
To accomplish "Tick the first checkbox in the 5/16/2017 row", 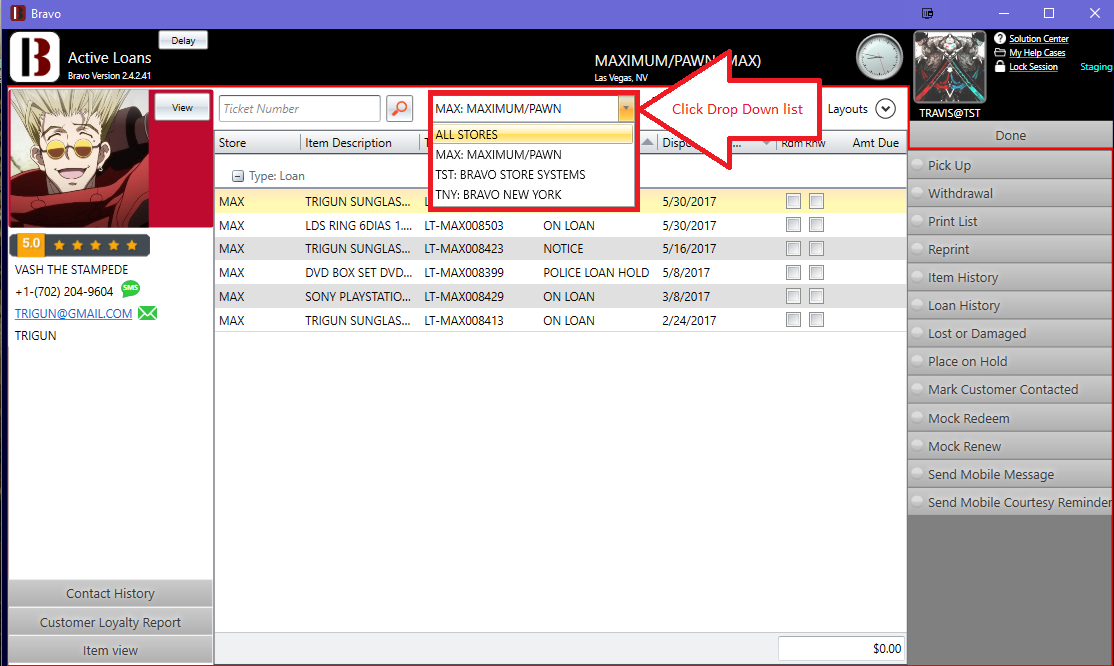I will point(794,249).
